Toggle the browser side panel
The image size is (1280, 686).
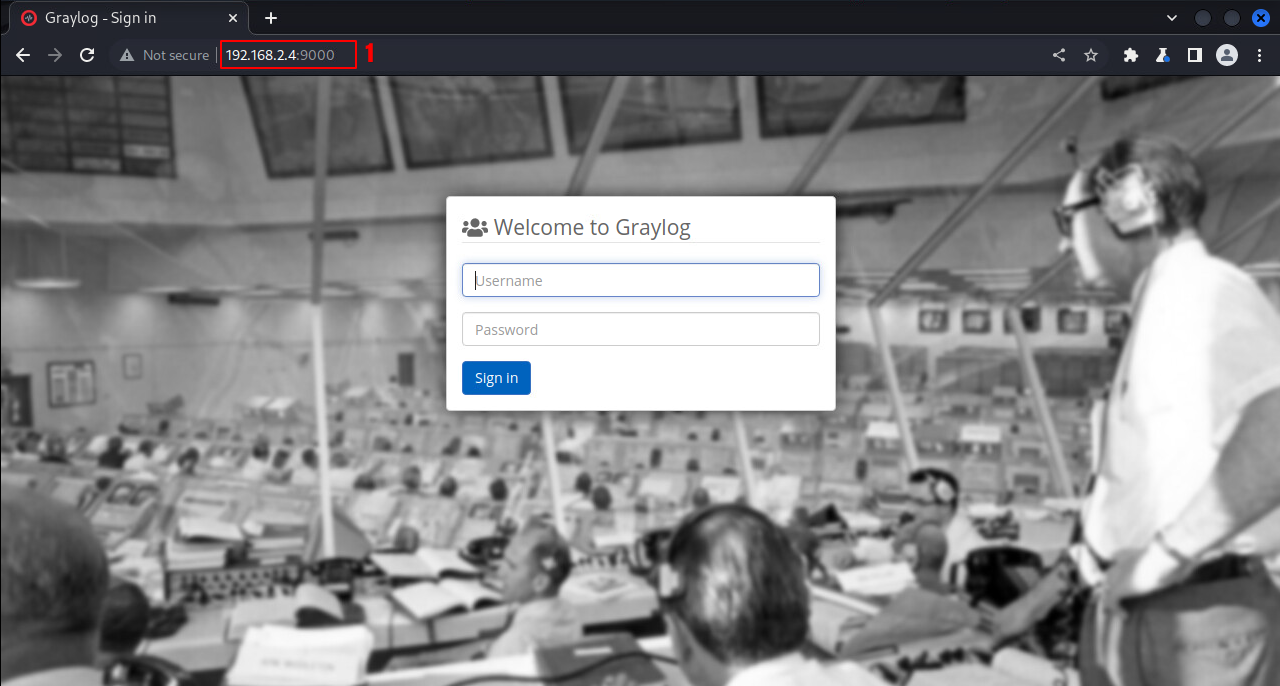pyautogui.click(x=1195, y=55)
